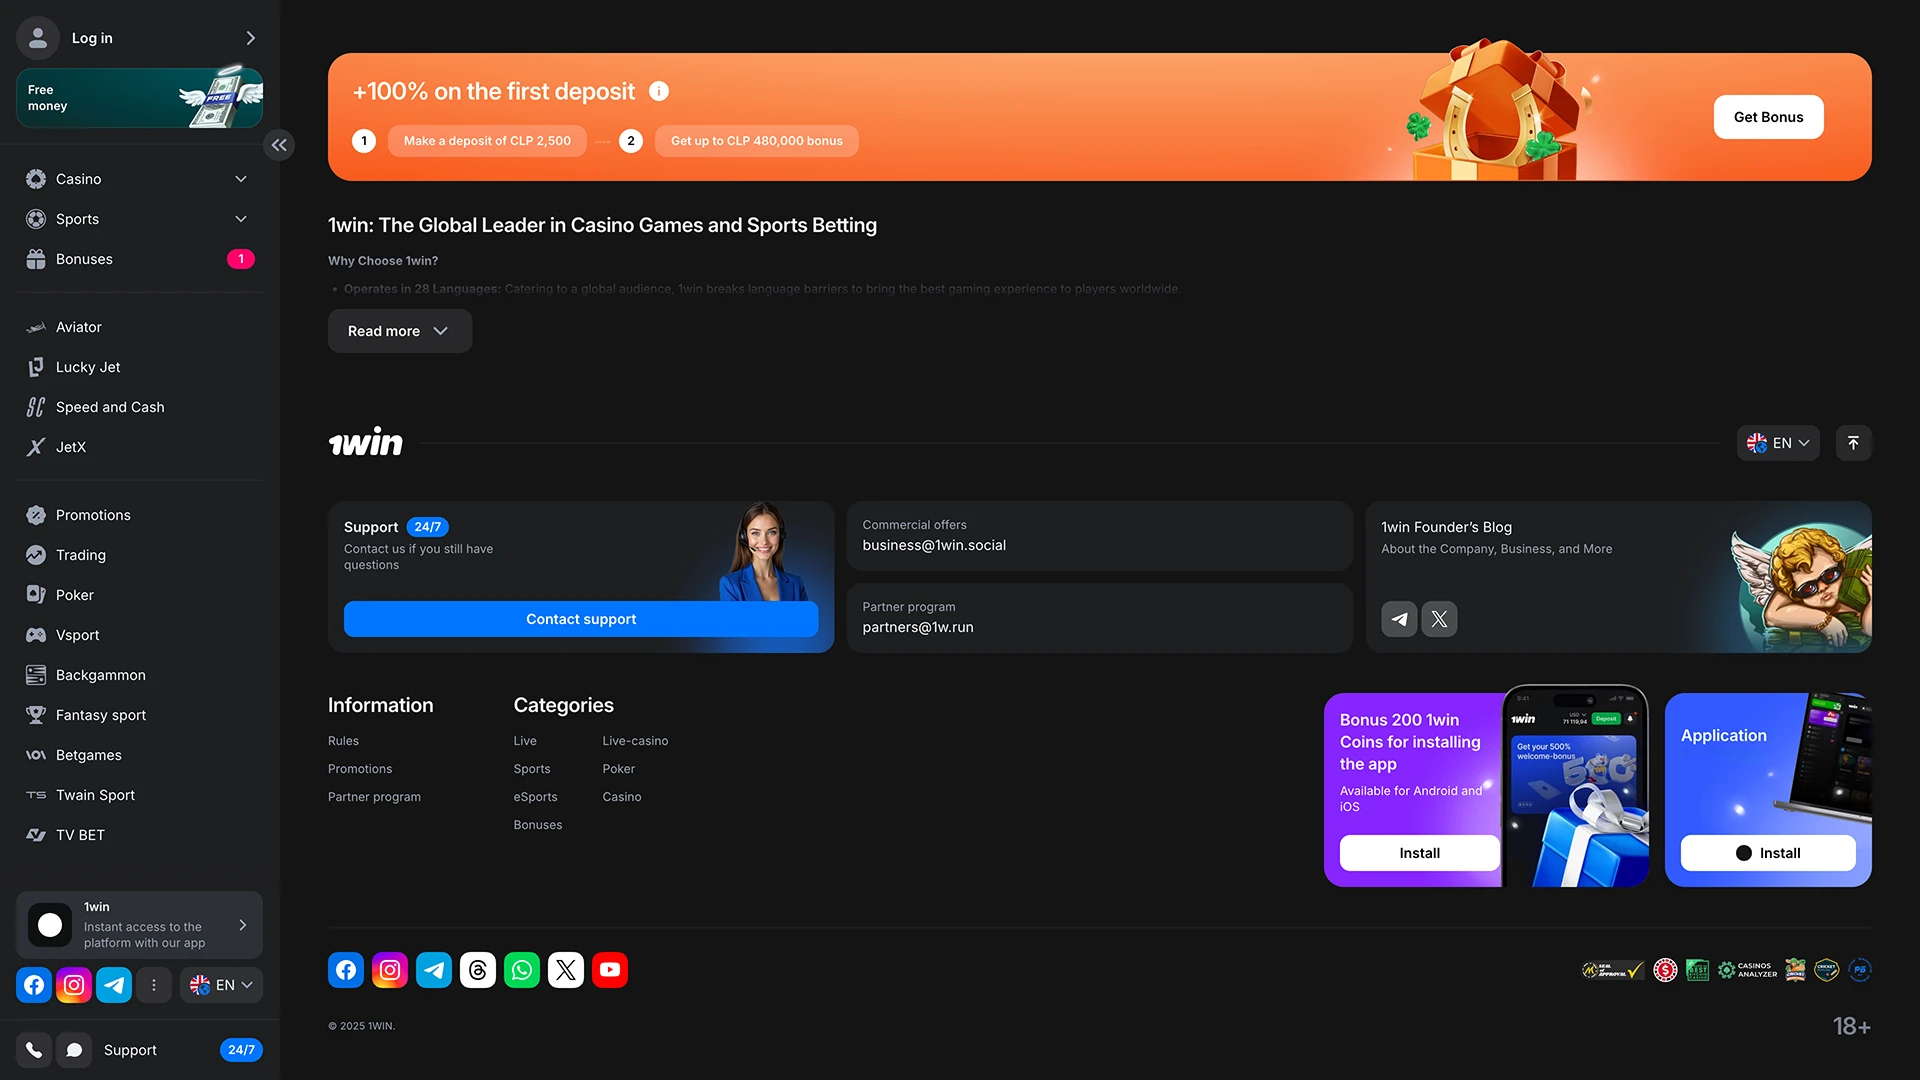This screenshot has width=1920, height=1080.
Task: Click the 1win logo in footer
Action: (x=366, y=442)
